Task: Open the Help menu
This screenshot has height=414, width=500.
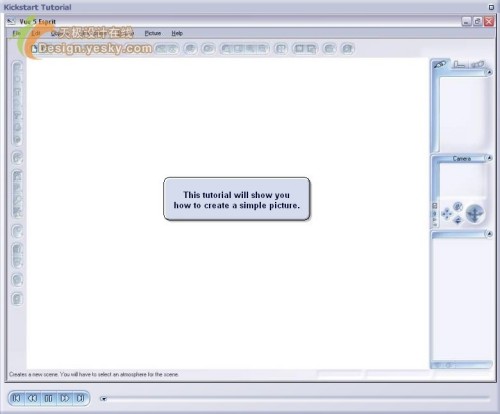Action: pos(177,33)
